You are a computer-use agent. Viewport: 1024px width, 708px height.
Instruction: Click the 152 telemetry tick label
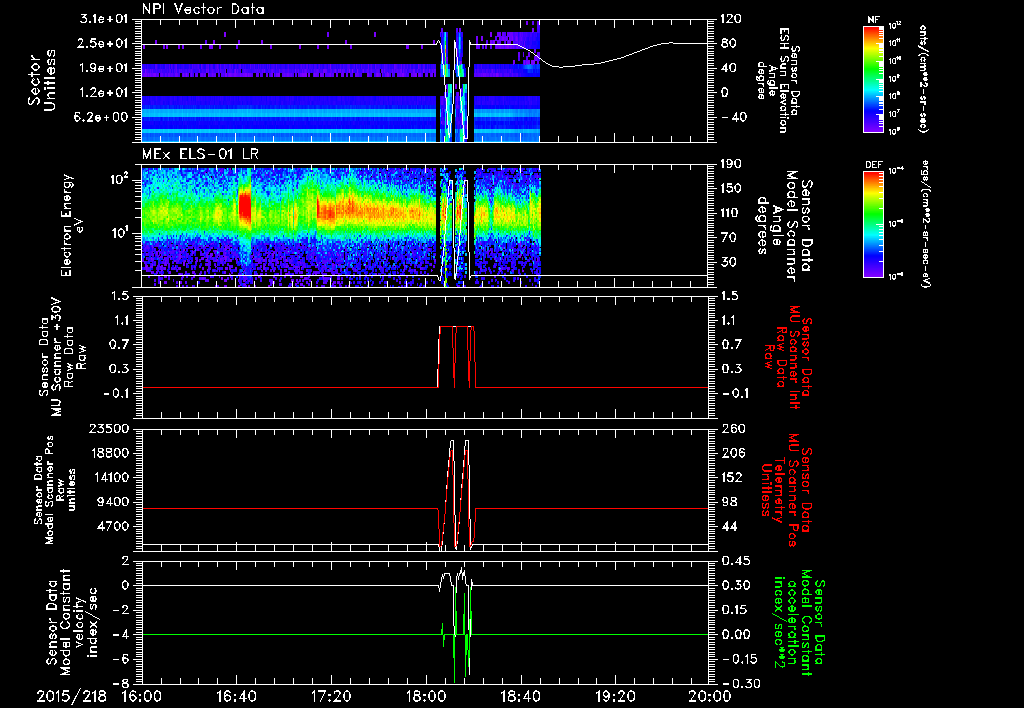733,478
